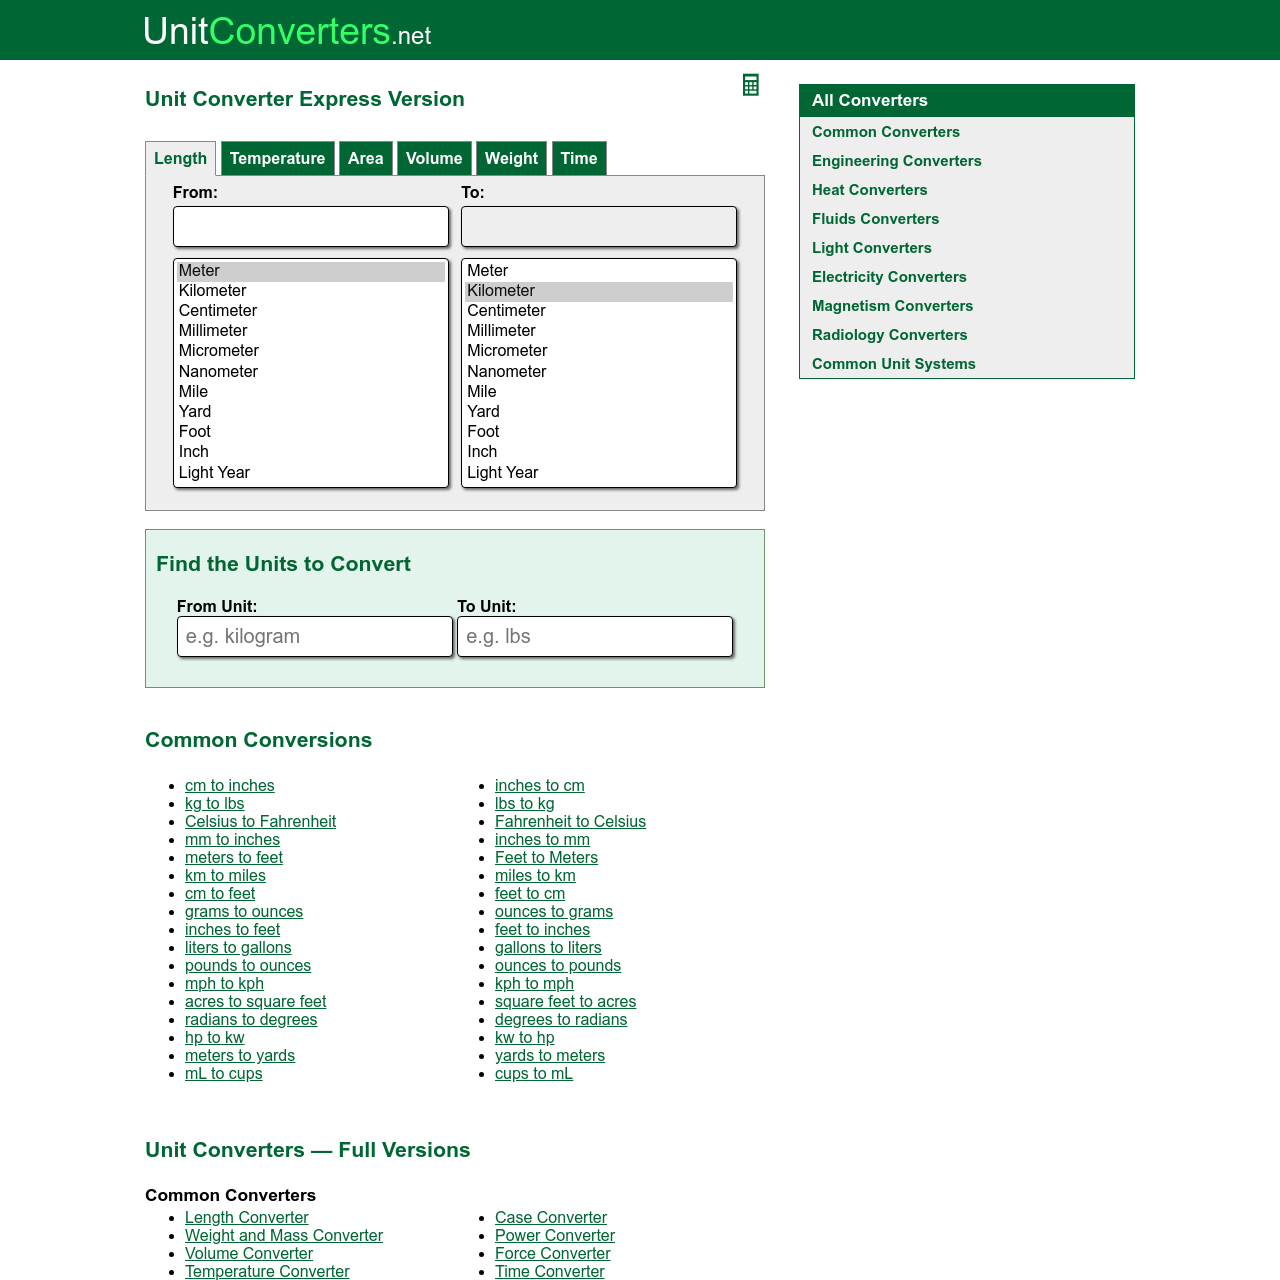Switch to the Time tab
The width and height of the screenshot is (1280, 1280).
(x=579, y=158)
